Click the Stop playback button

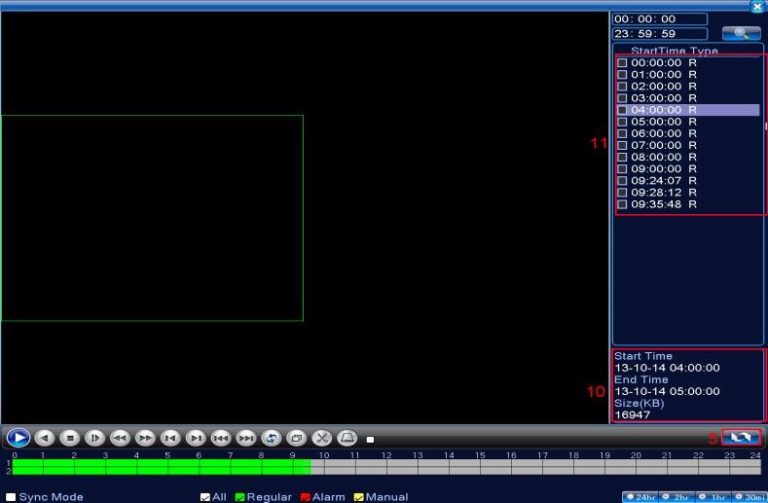click(x=69, y=438)
